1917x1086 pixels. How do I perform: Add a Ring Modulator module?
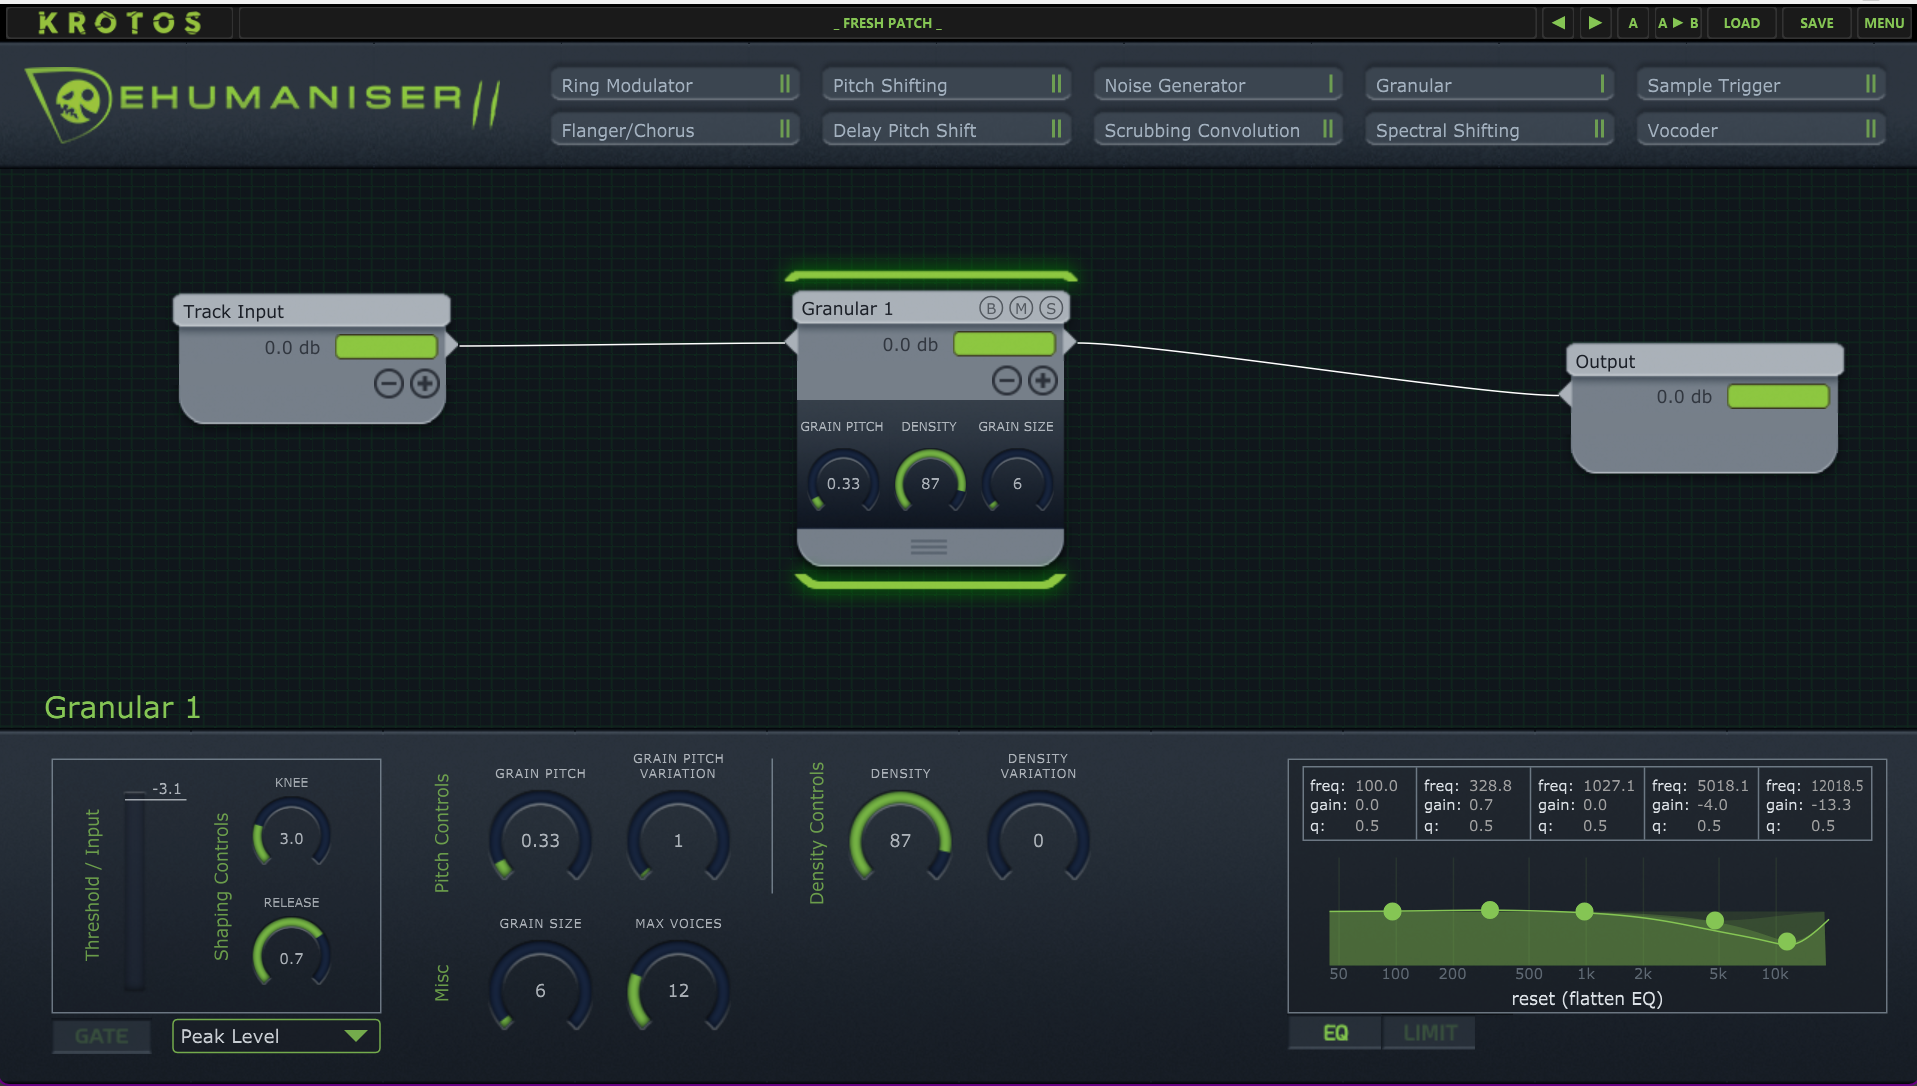tap(675, 85)
